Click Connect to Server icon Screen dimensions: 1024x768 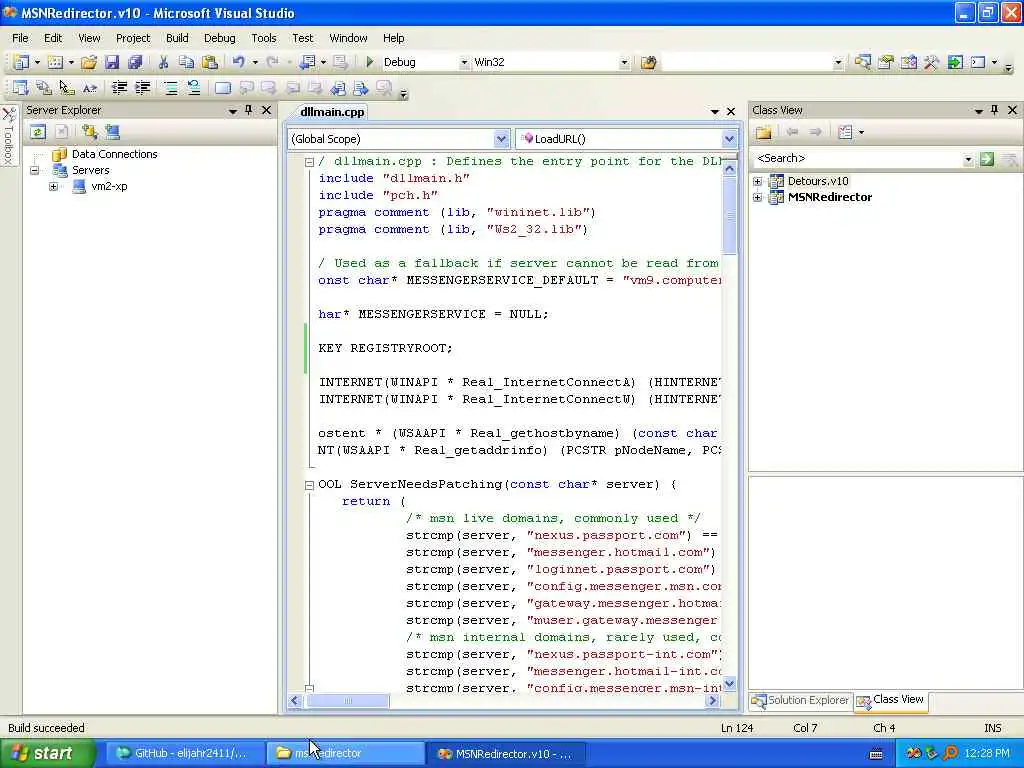tap(112, 132)
